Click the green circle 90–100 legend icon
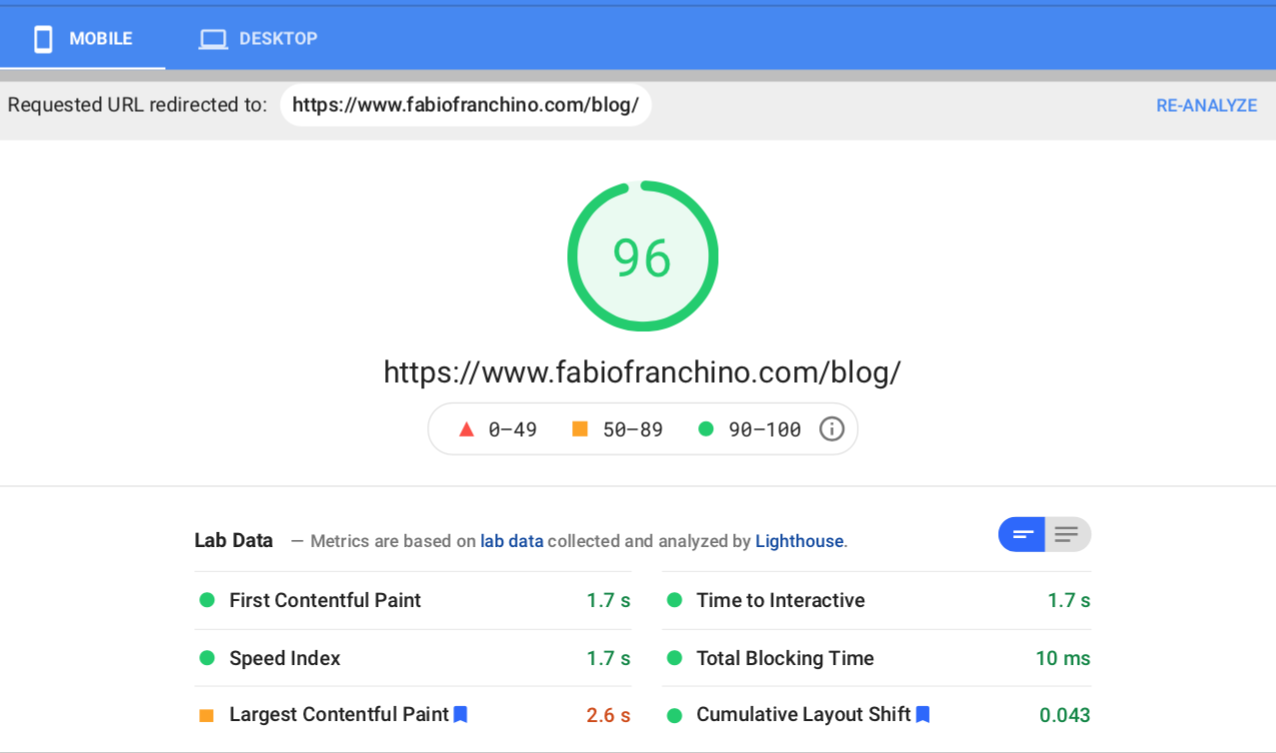1276x753 pixels. pyautogui.click(x=706, y=429)
